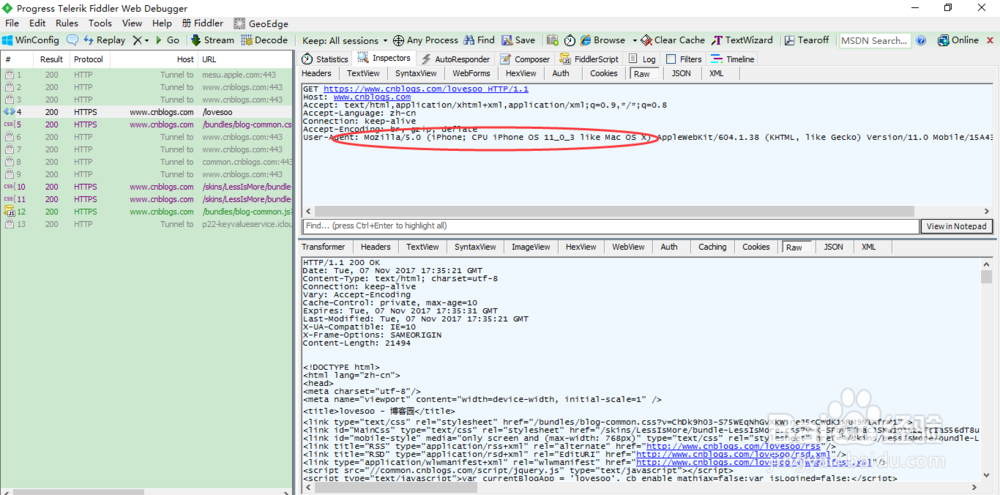Open the TextWizard tool
This screenshot has width=1000, height=495.
pos(742,40)
